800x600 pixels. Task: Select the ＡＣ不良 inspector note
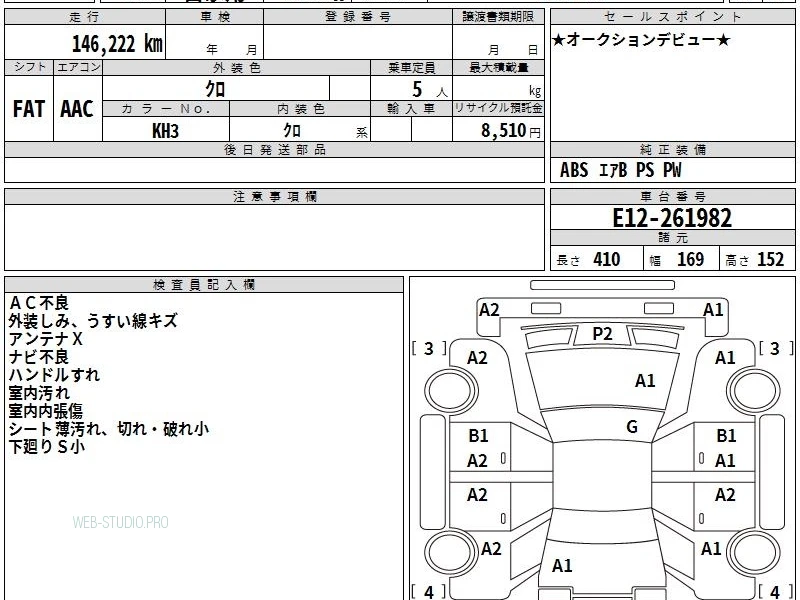[x=39, y=303]
